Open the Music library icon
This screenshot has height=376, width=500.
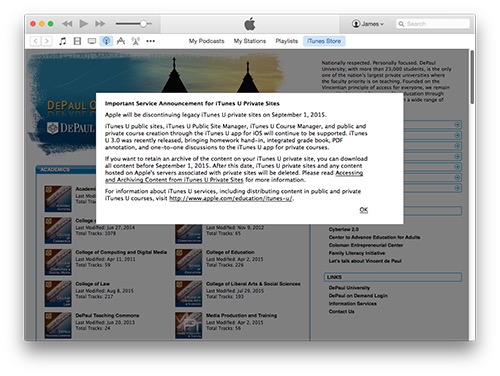62,41
